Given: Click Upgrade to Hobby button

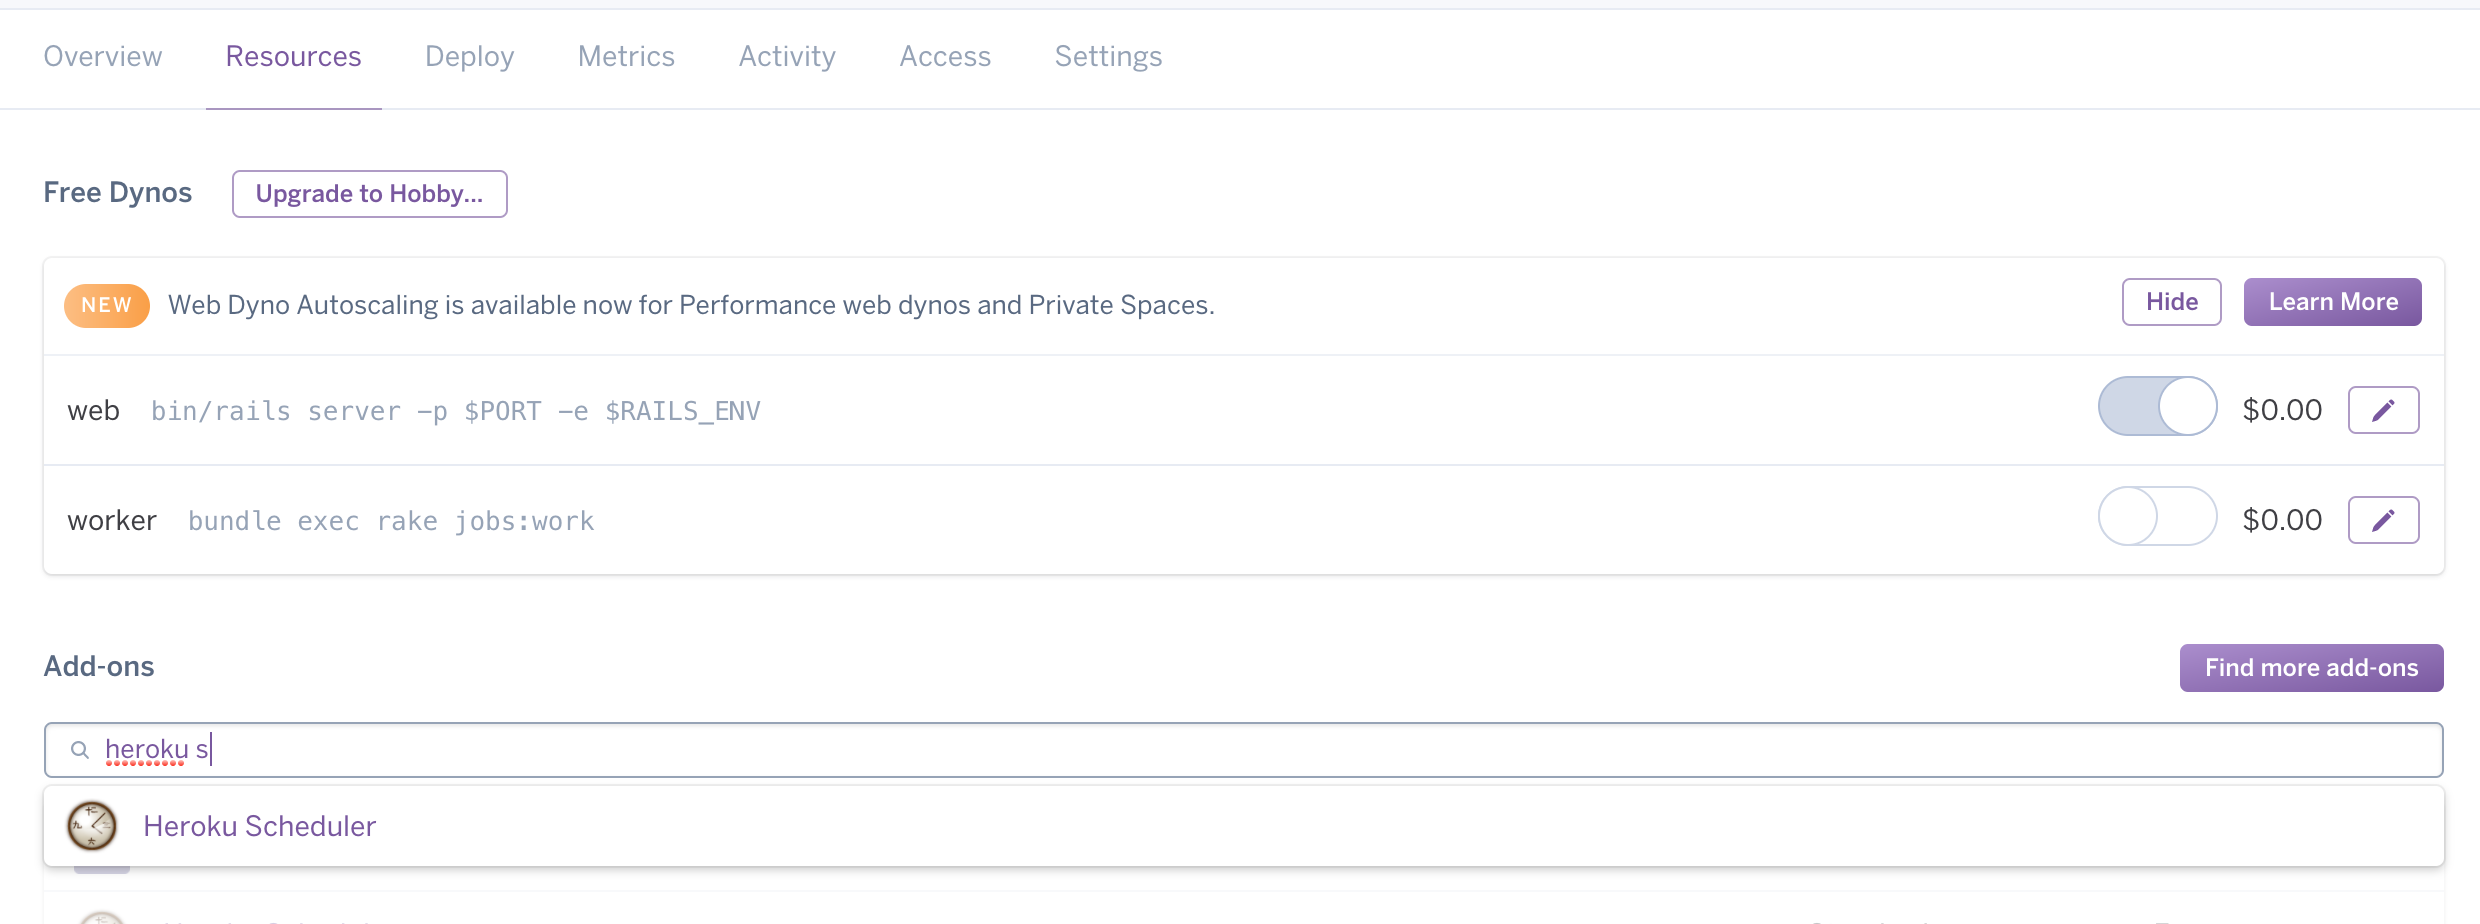Looking at the screenshot, I should 370,194.
